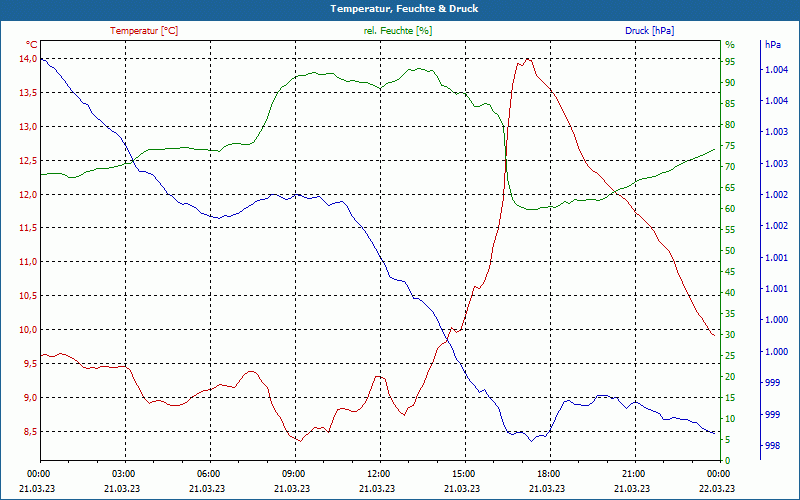The width and height of the screenshot is (800, 500).
Task: Click the '13,0' temperature axis value
Action: tap(28, 127)
